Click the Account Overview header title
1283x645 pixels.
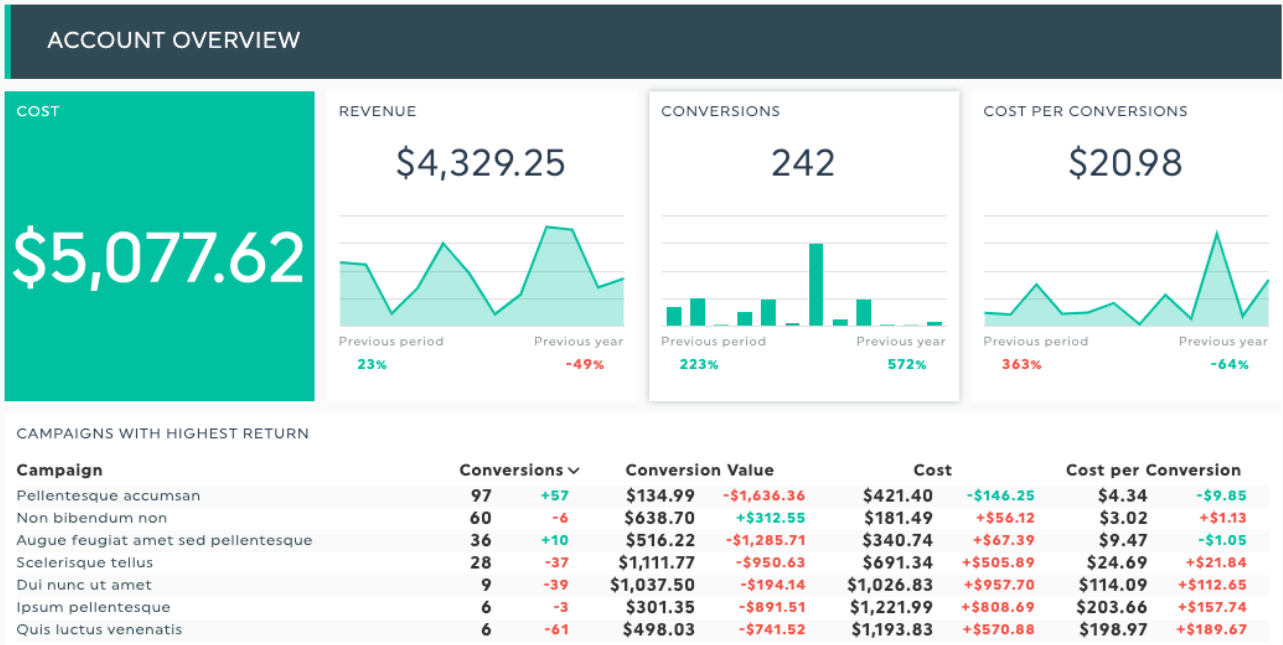tap(173, 41)
